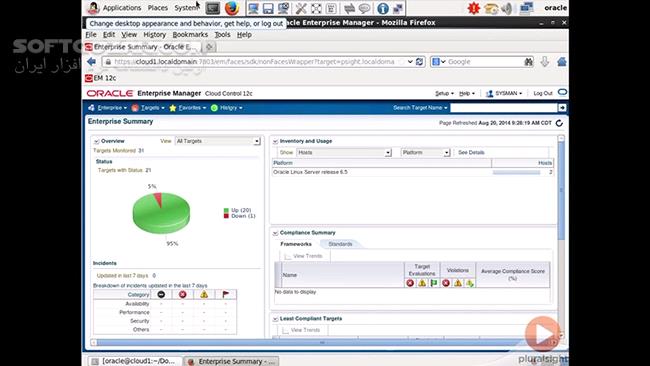Click the crossed tools icon in panel
The image size is (650, 366).
[301, 8]
